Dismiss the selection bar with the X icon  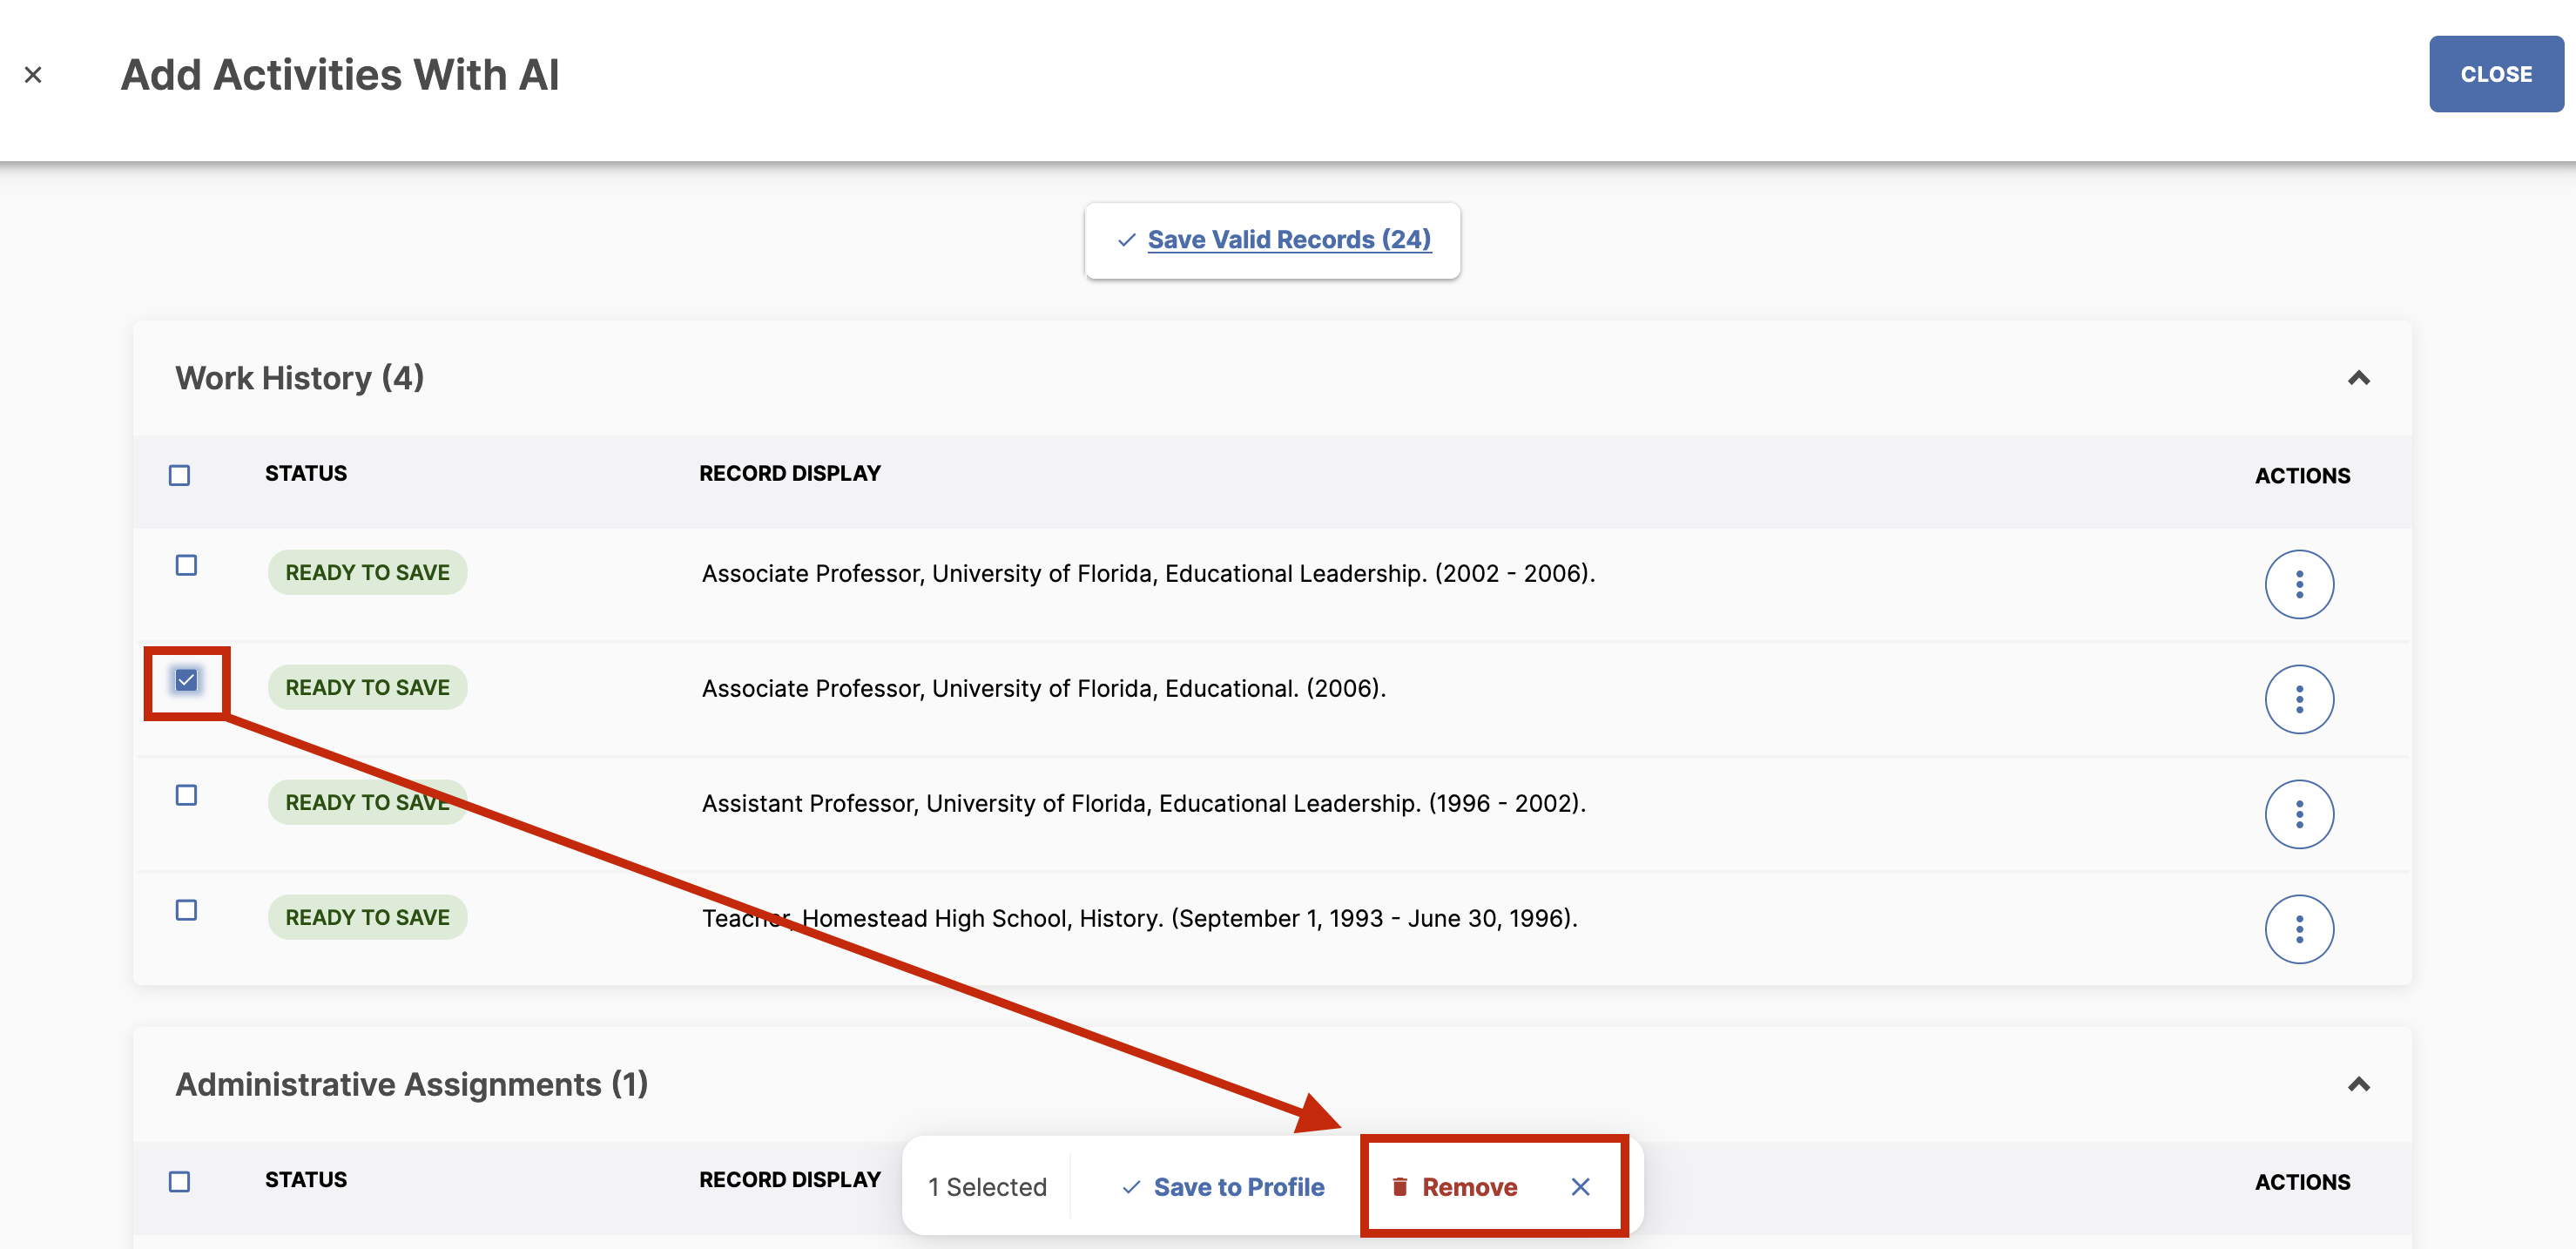pos(1580,1187)
